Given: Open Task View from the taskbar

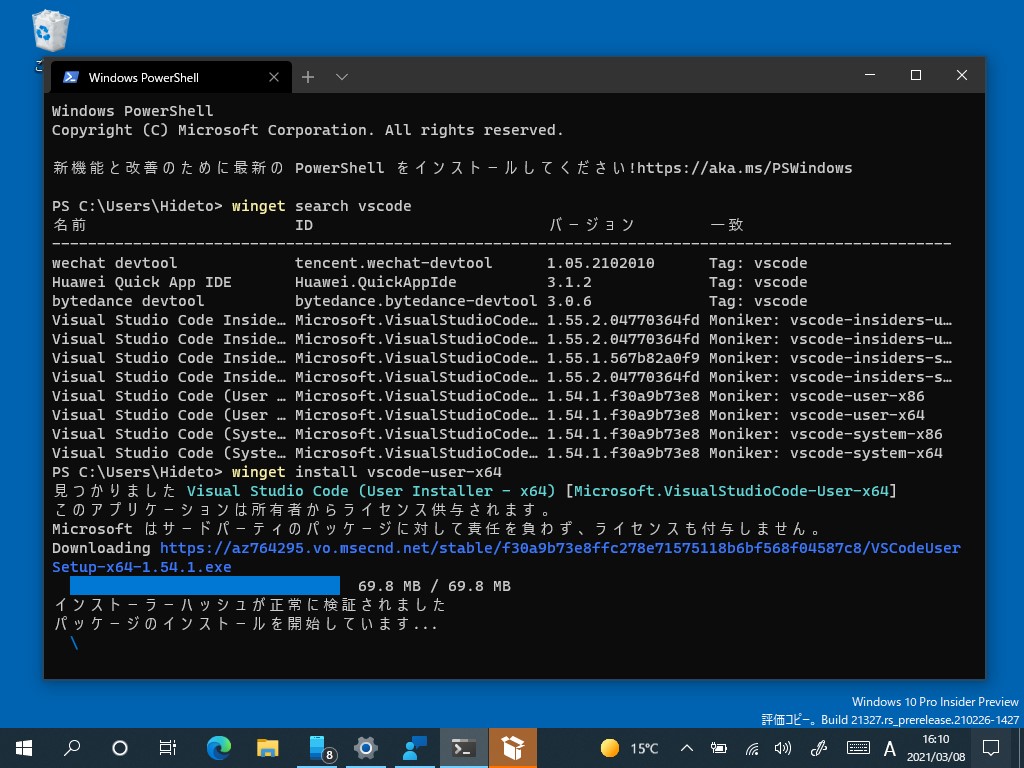Looking at the screenshot, I should pos(168,747).
